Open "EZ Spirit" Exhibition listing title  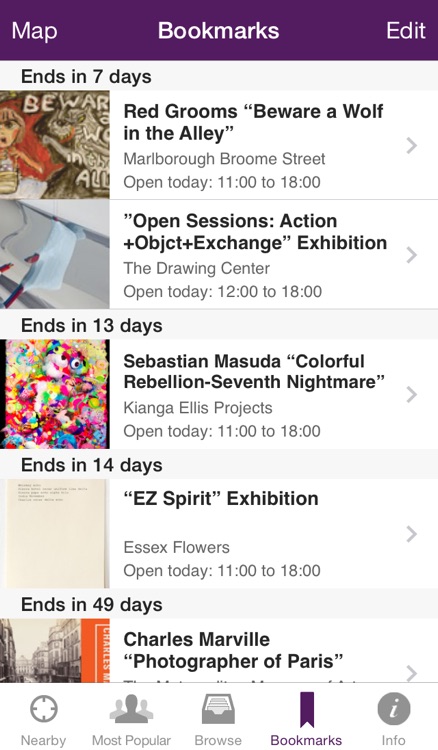click(x=221, y=498)
